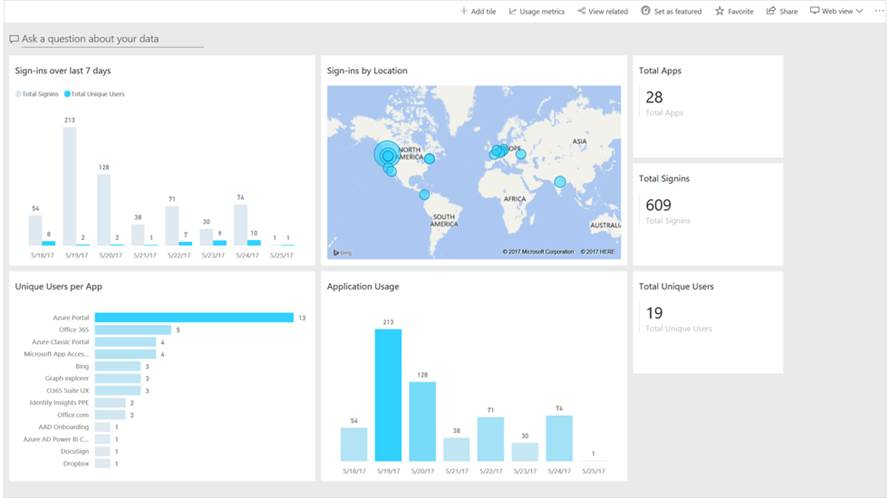Click the large North America bubble on map
The height and width of the screenshot is (498, 890).
click(x=387, y=154)
